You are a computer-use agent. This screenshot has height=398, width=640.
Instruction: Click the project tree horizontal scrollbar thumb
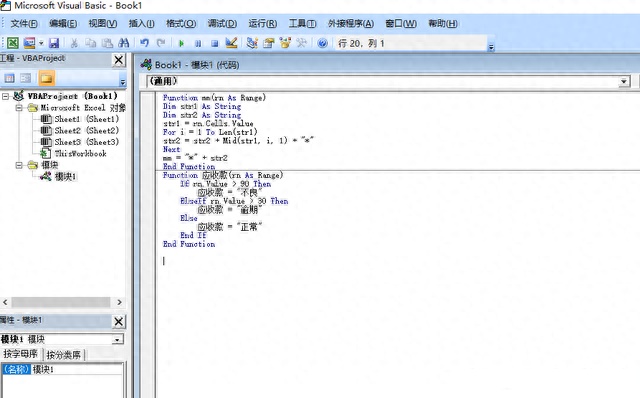[x=60, y=302]
